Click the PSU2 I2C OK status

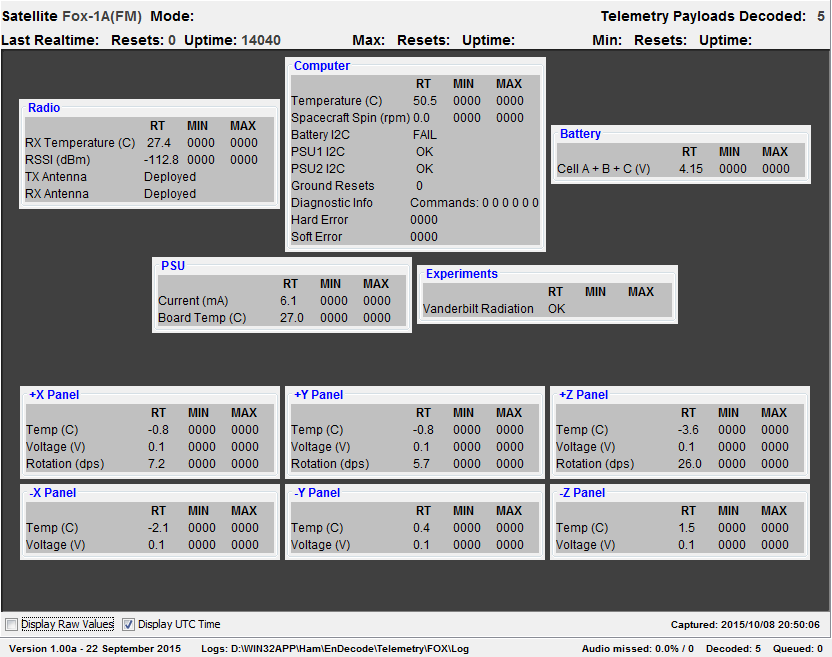pos(424,169)
